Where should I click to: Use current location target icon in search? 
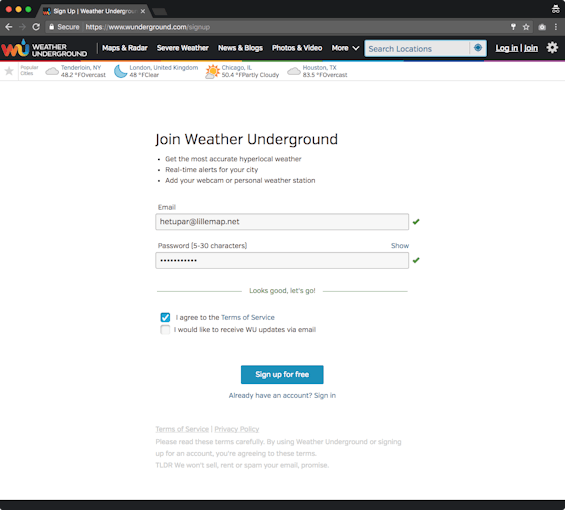pos(478,48)
